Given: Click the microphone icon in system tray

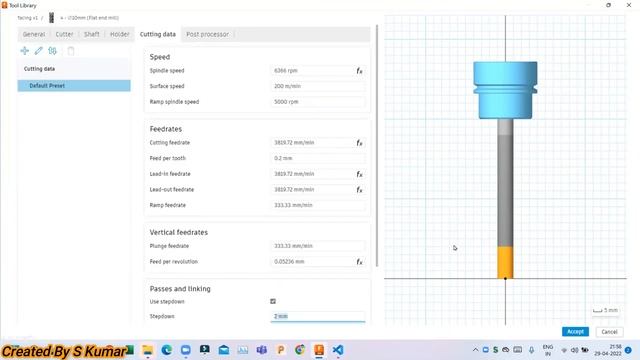Looking at the screenshot, I should click(x=531, y=350).
